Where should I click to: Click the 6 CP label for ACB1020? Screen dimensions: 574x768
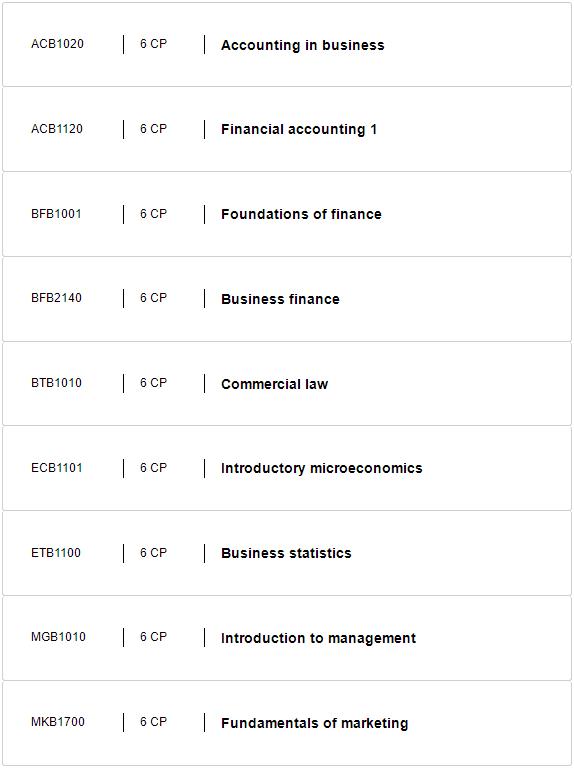(153, 44)
